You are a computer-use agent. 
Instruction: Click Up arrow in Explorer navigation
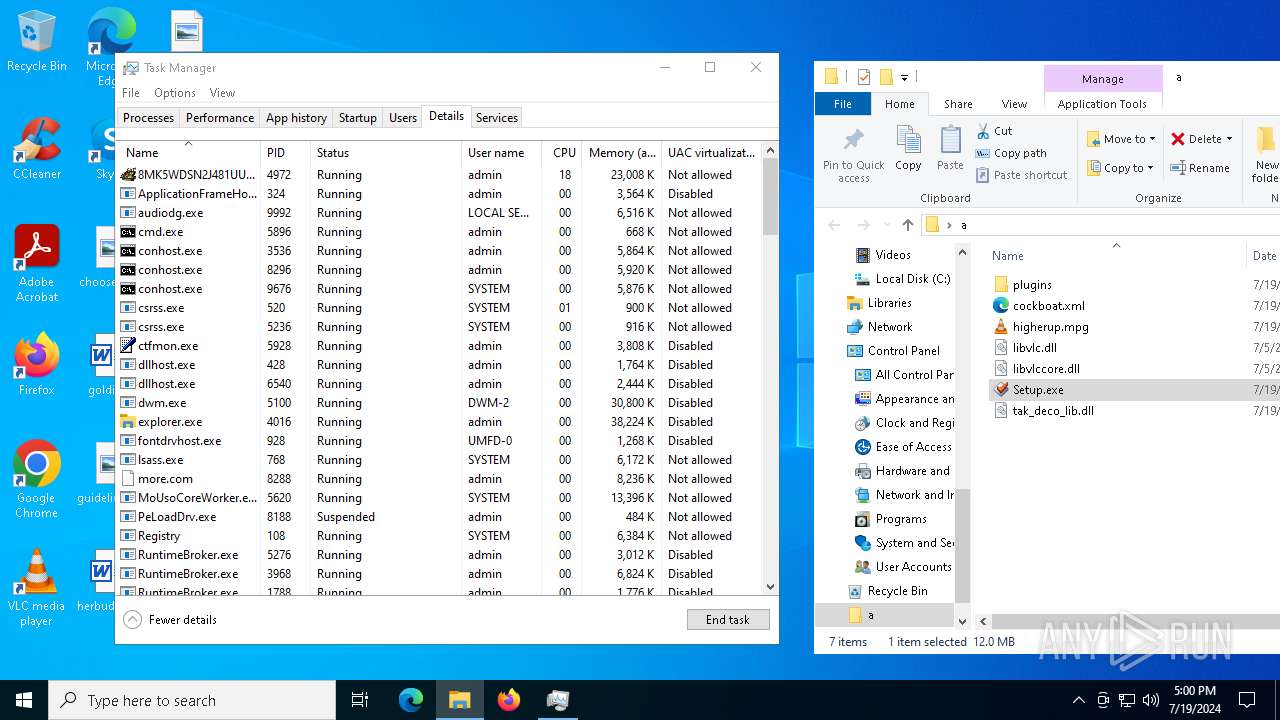click(907, 225)
